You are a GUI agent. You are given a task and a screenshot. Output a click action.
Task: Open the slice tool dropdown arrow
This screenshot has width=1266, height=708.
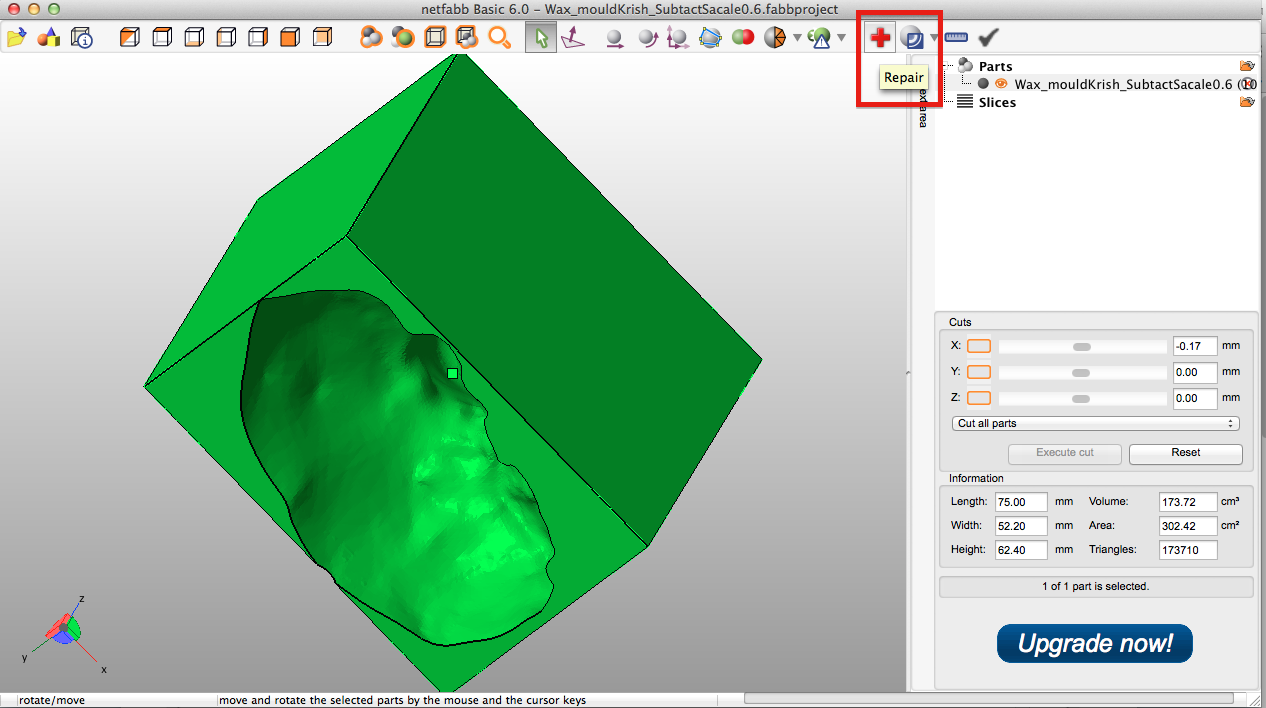coord(934,37)
